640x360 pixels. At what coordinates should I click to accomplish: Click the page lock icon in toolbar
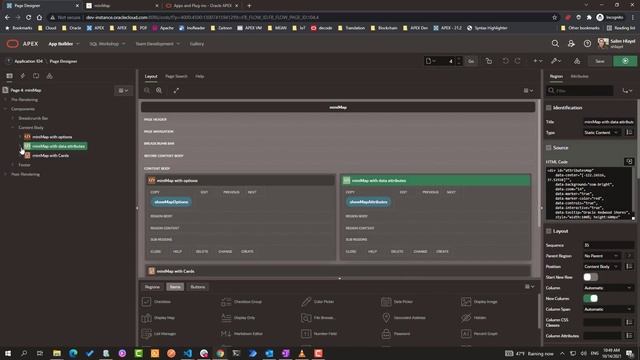click(489, 61)
